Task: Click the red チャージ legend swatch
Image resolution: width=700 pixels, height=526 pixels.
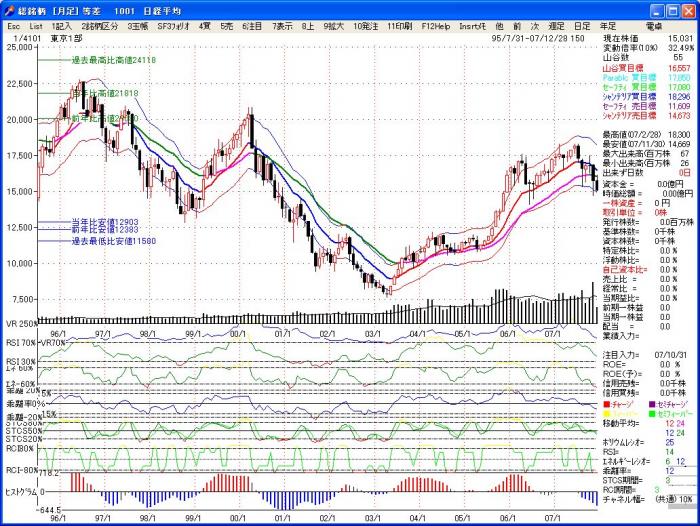Action: 606,402
